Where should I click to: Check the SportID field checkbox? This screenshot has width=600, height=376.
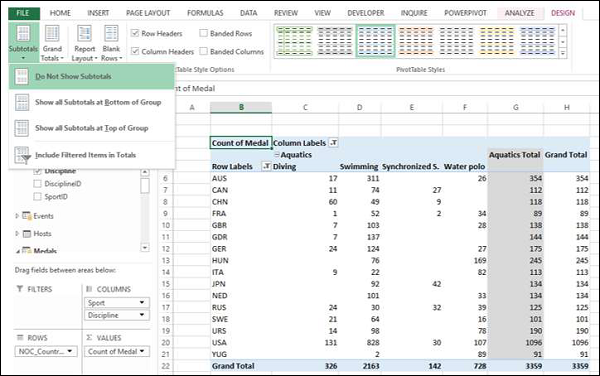38,197
